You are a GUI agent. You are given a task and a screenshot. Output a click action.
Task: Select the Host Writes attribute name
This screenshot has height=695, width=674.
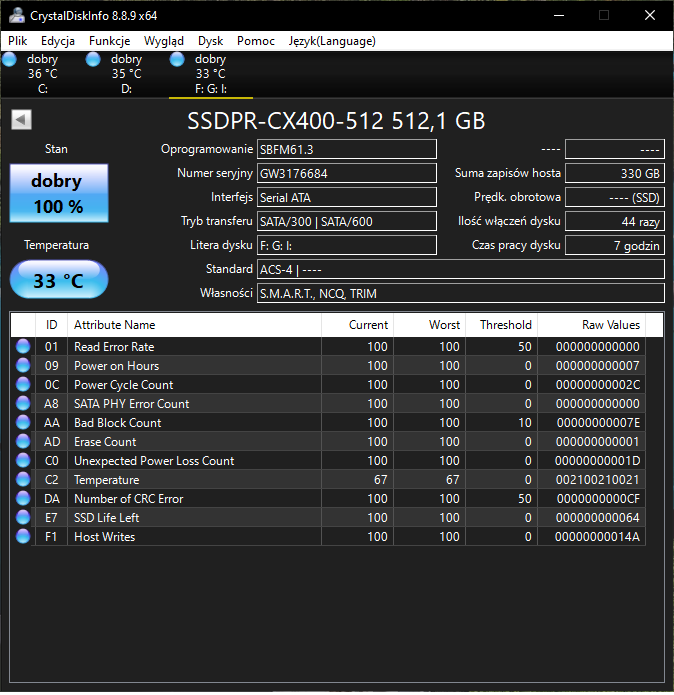[x=105, y=537]
